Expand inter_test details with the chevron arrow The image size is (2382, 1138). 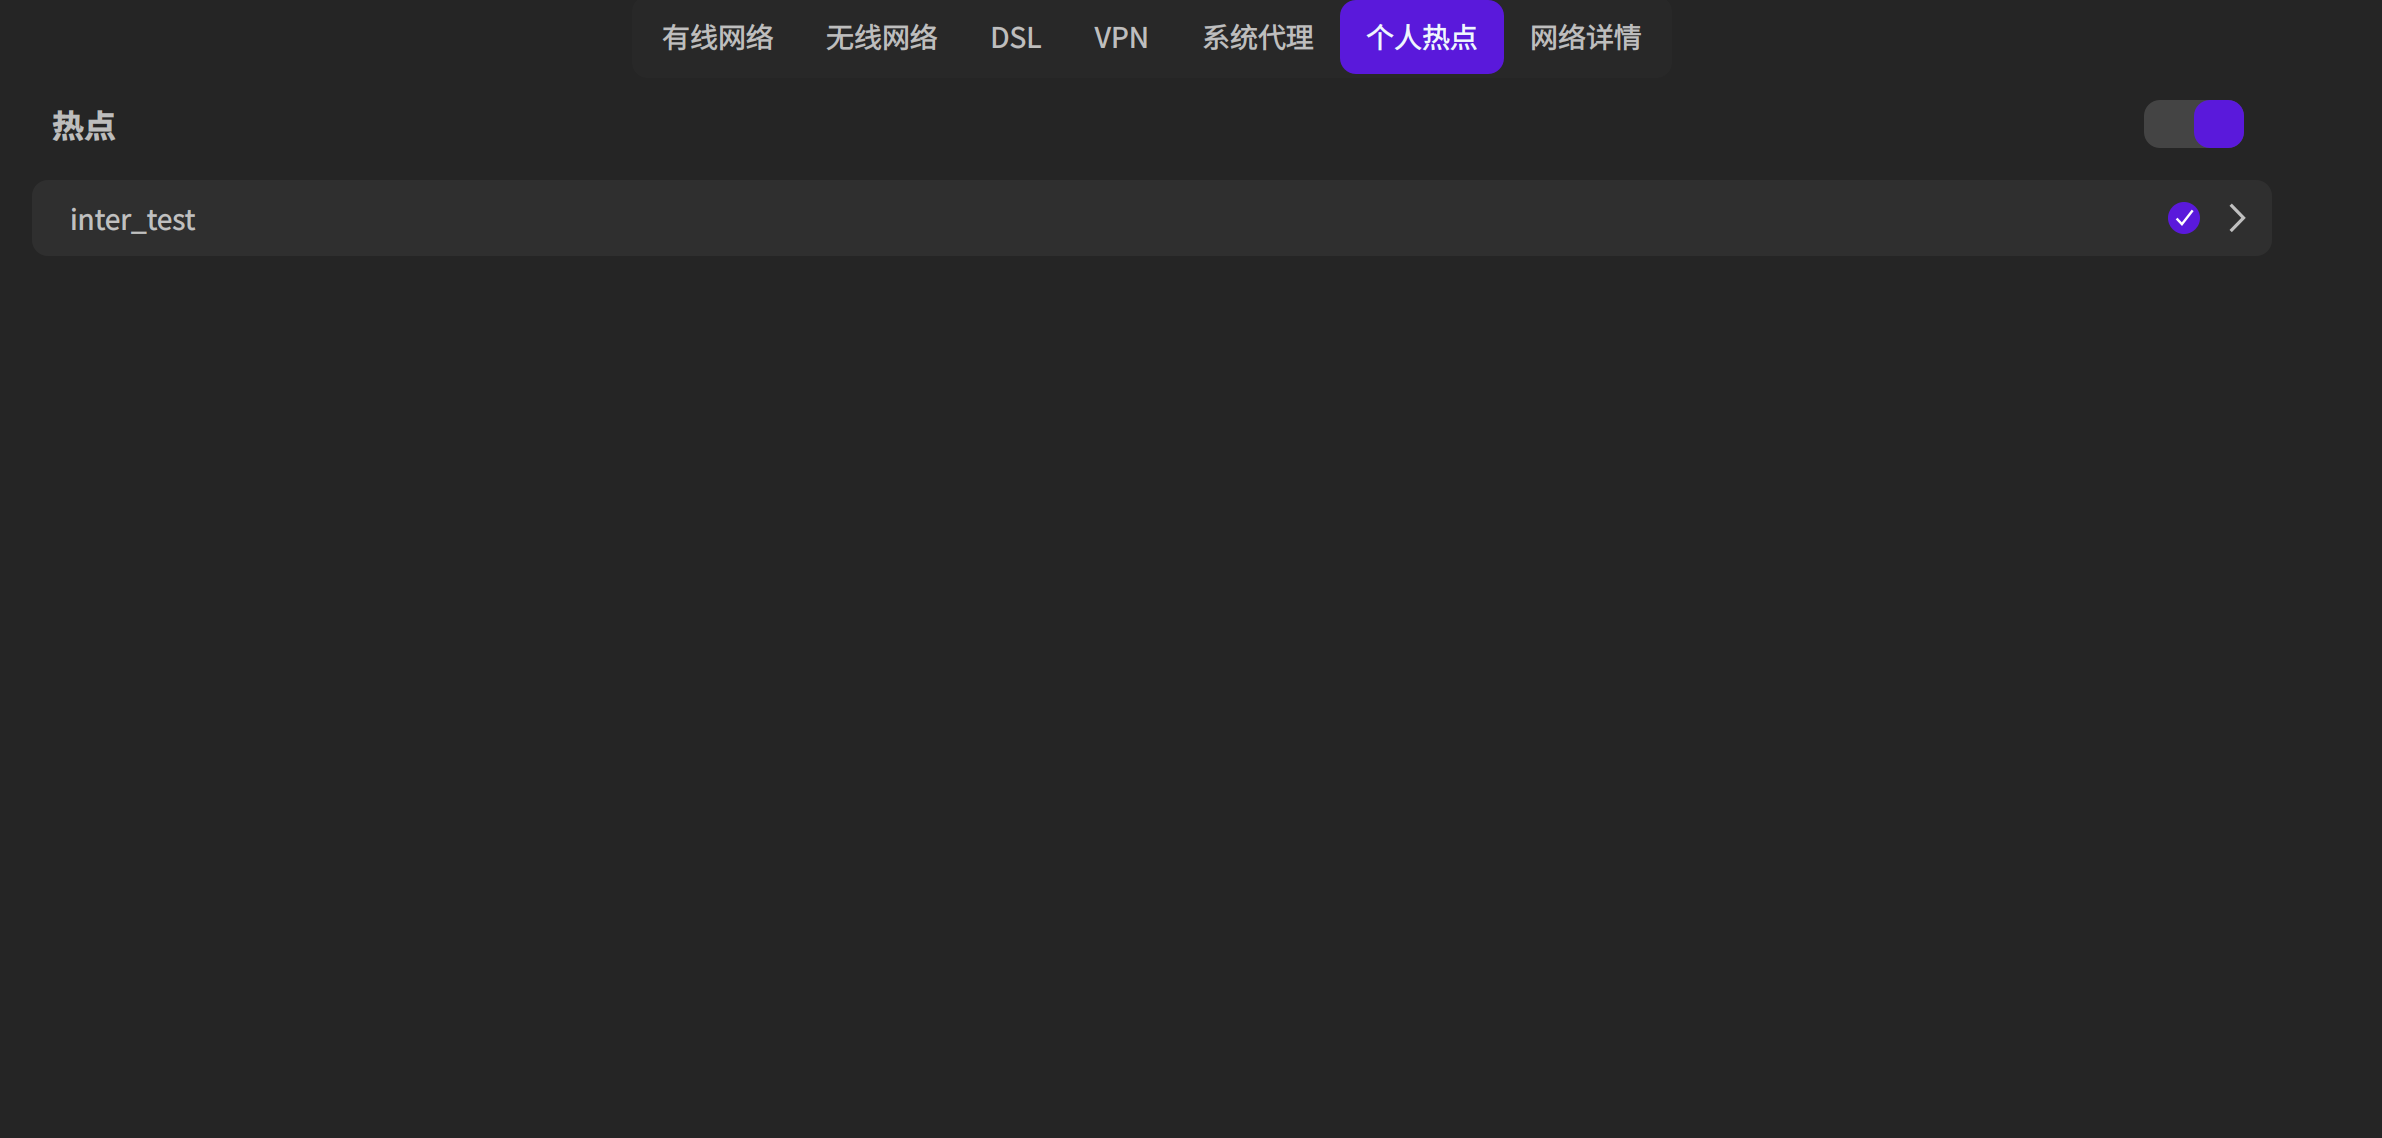coord(2237,218)
